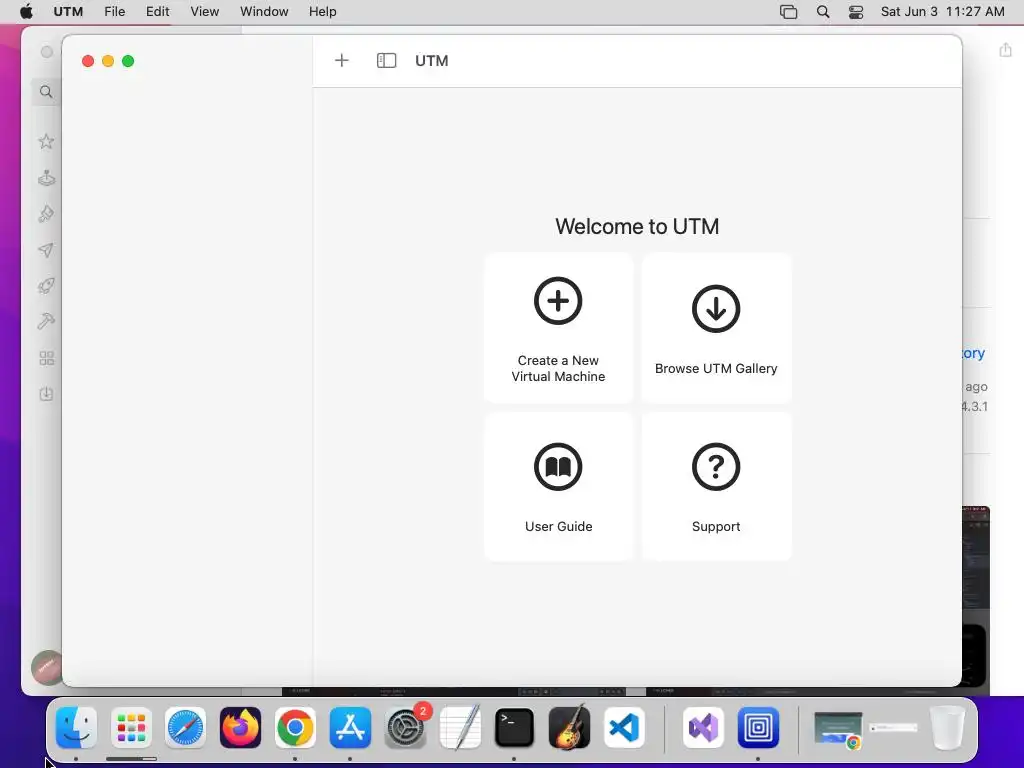Screen dimensions: 1024x768
Task: Select Discover star in App Store sidebar
Action: [46, 142]
